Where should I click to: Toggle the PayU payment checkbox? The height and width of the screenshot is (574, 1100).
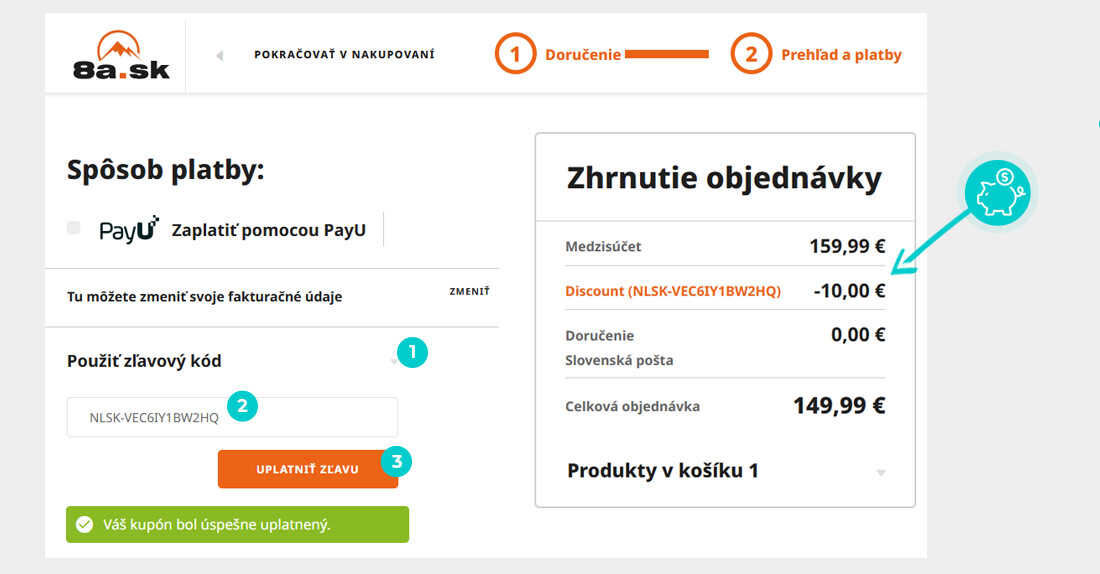74,227
